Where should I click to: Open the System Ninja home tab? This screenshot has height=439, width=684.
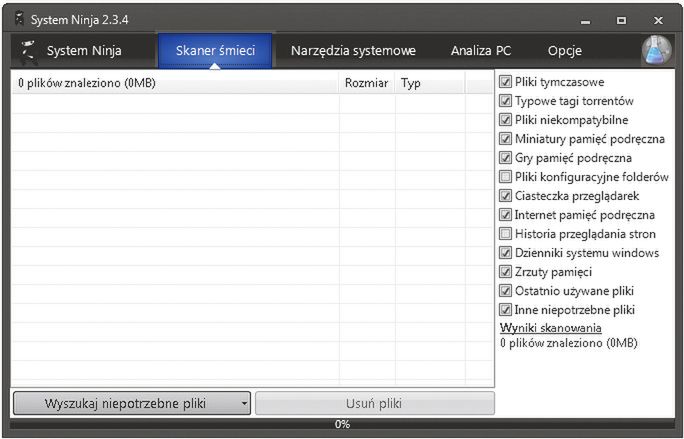(x=83, y=51)
